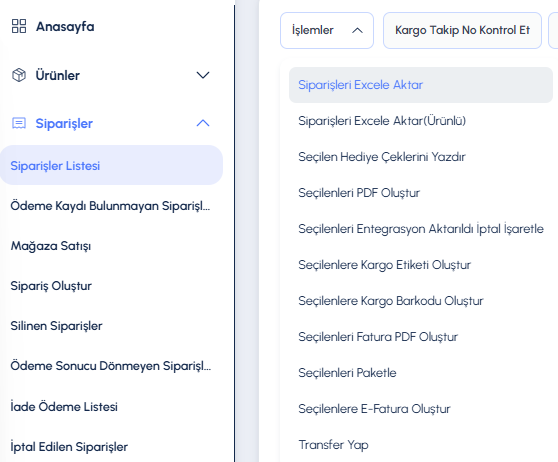Choose Transfer Yap option
Image resolution: width=558 pixels, height=462 pixels.
pos(333,445)
